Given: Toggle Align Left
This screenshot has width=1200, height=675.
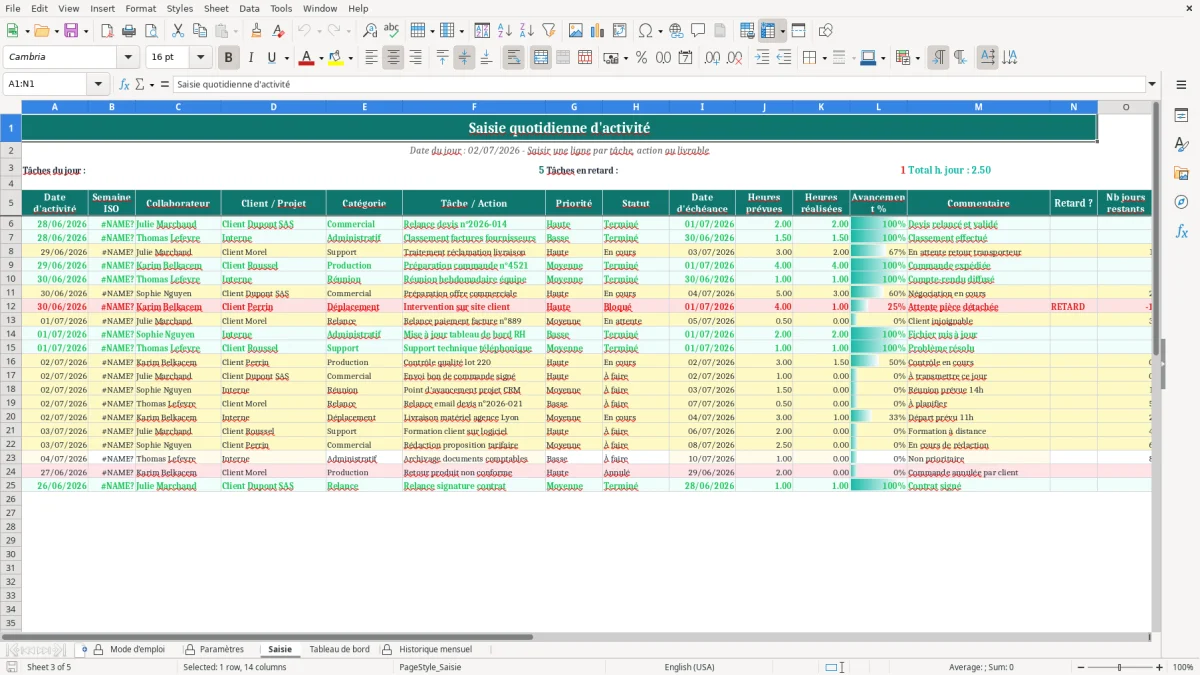Looking at the screenshot, I should (x=371, y=58).
